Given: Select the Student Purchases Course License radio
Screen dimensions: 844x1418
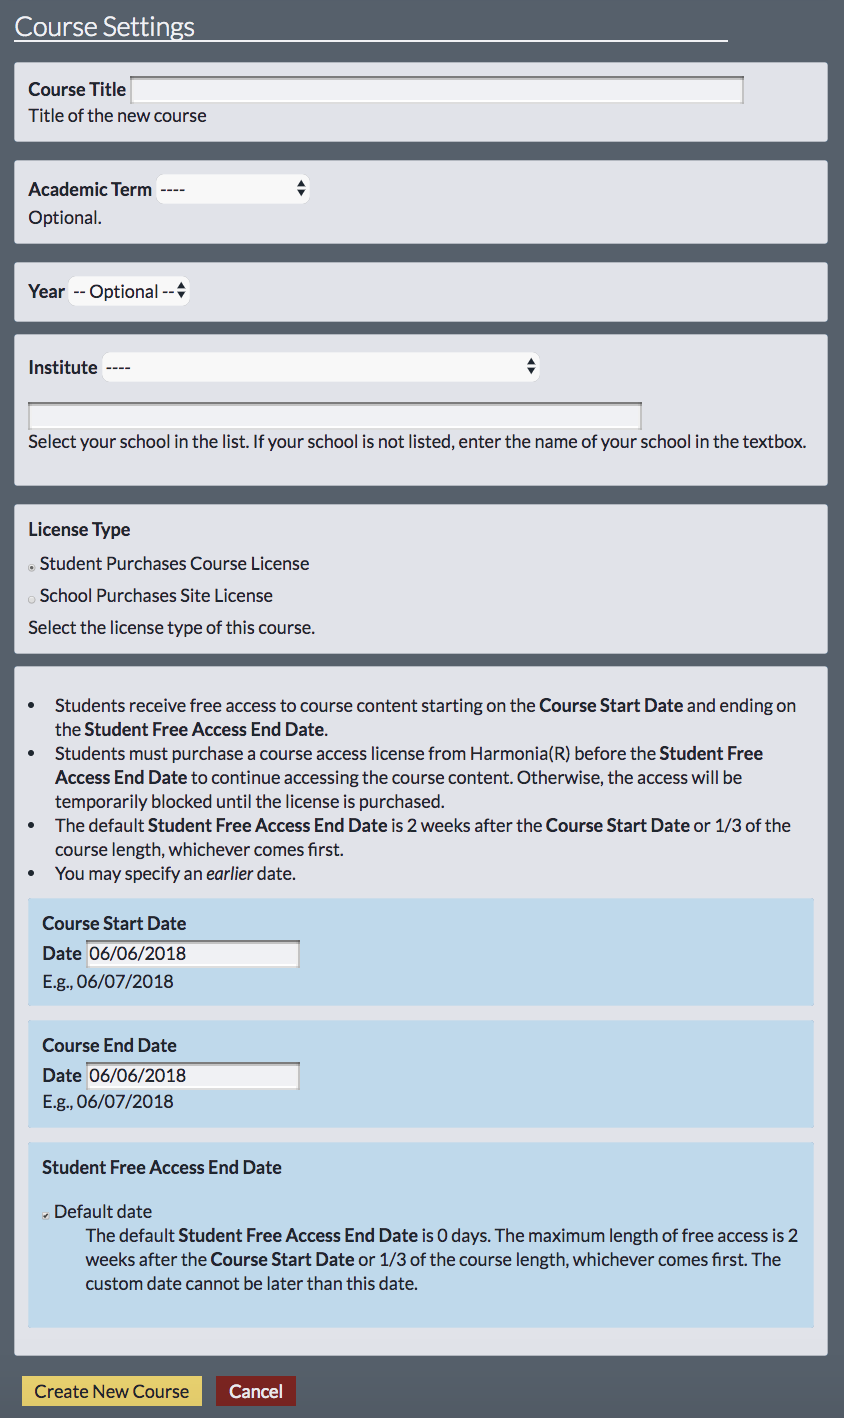Looking at the screenshot, I should [32, 566].
